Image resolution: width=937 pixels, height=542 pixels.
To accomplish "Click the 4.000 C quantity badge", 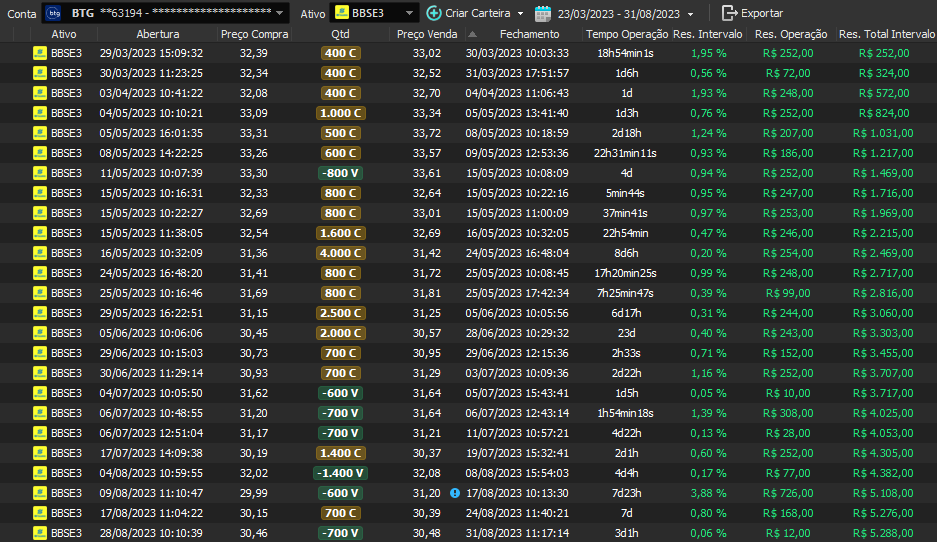I will pyautogui.click(x=341, y=253).
